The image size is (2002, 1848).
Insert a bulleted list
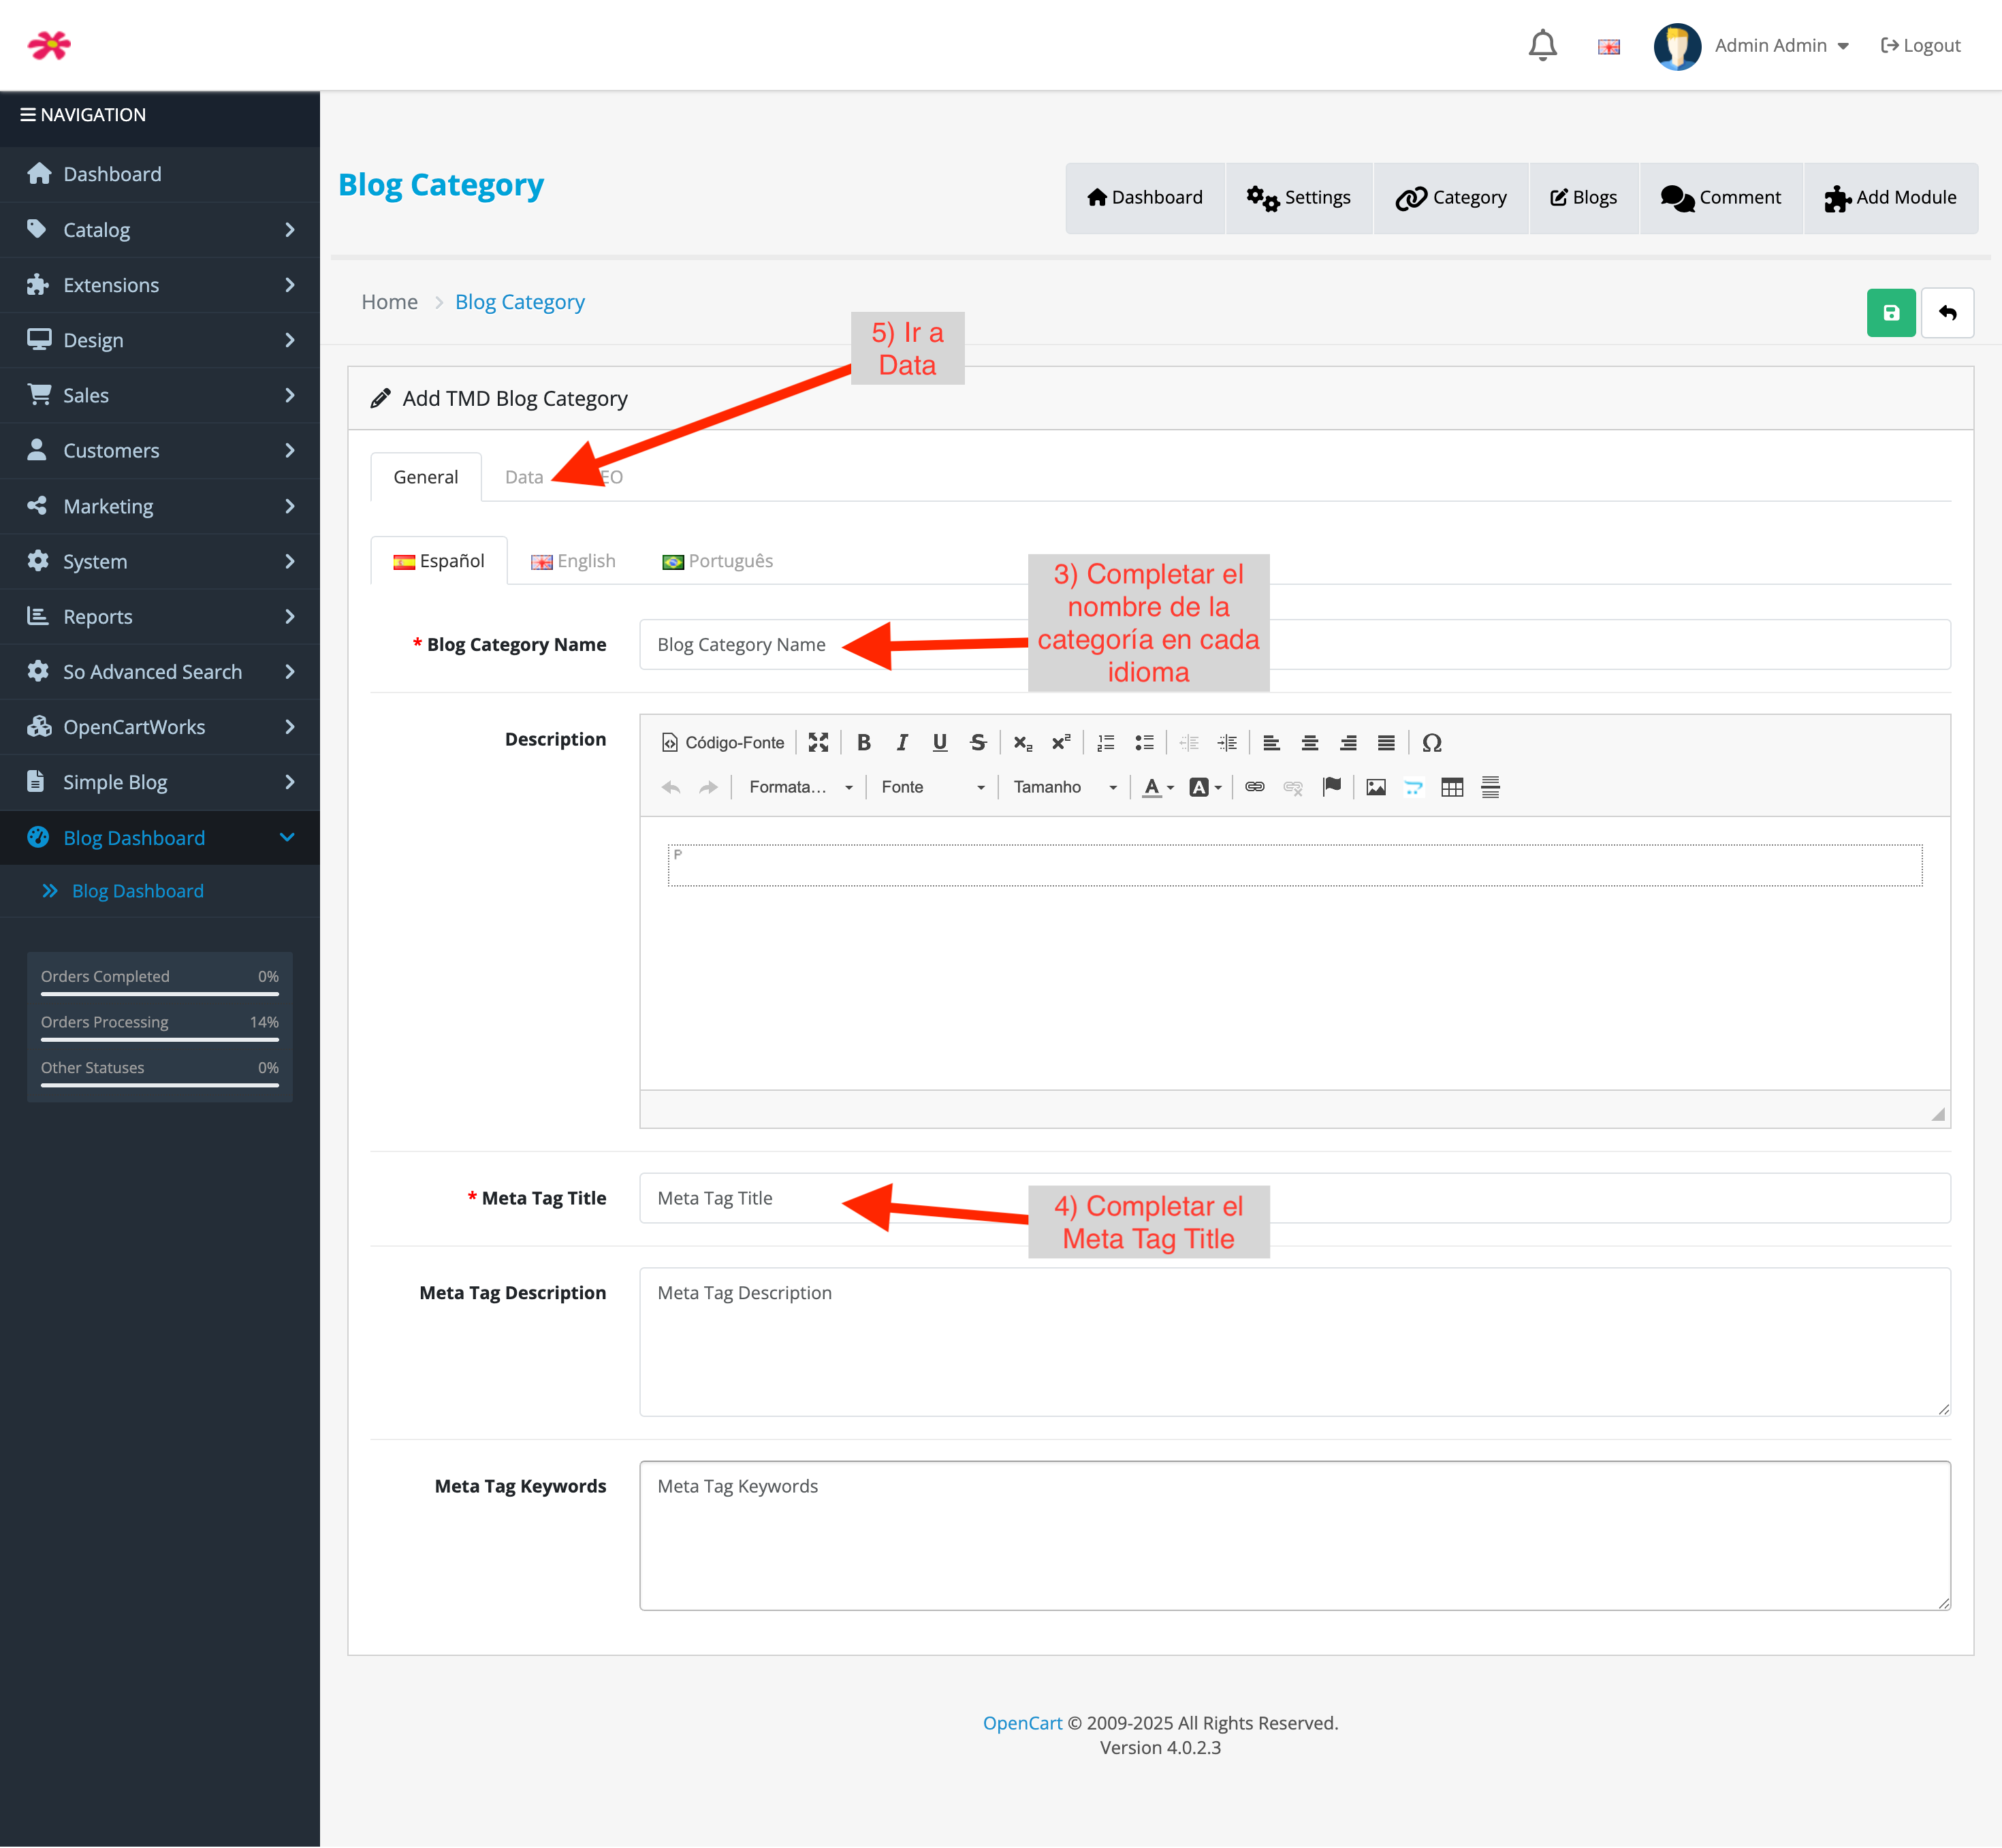1143,742
